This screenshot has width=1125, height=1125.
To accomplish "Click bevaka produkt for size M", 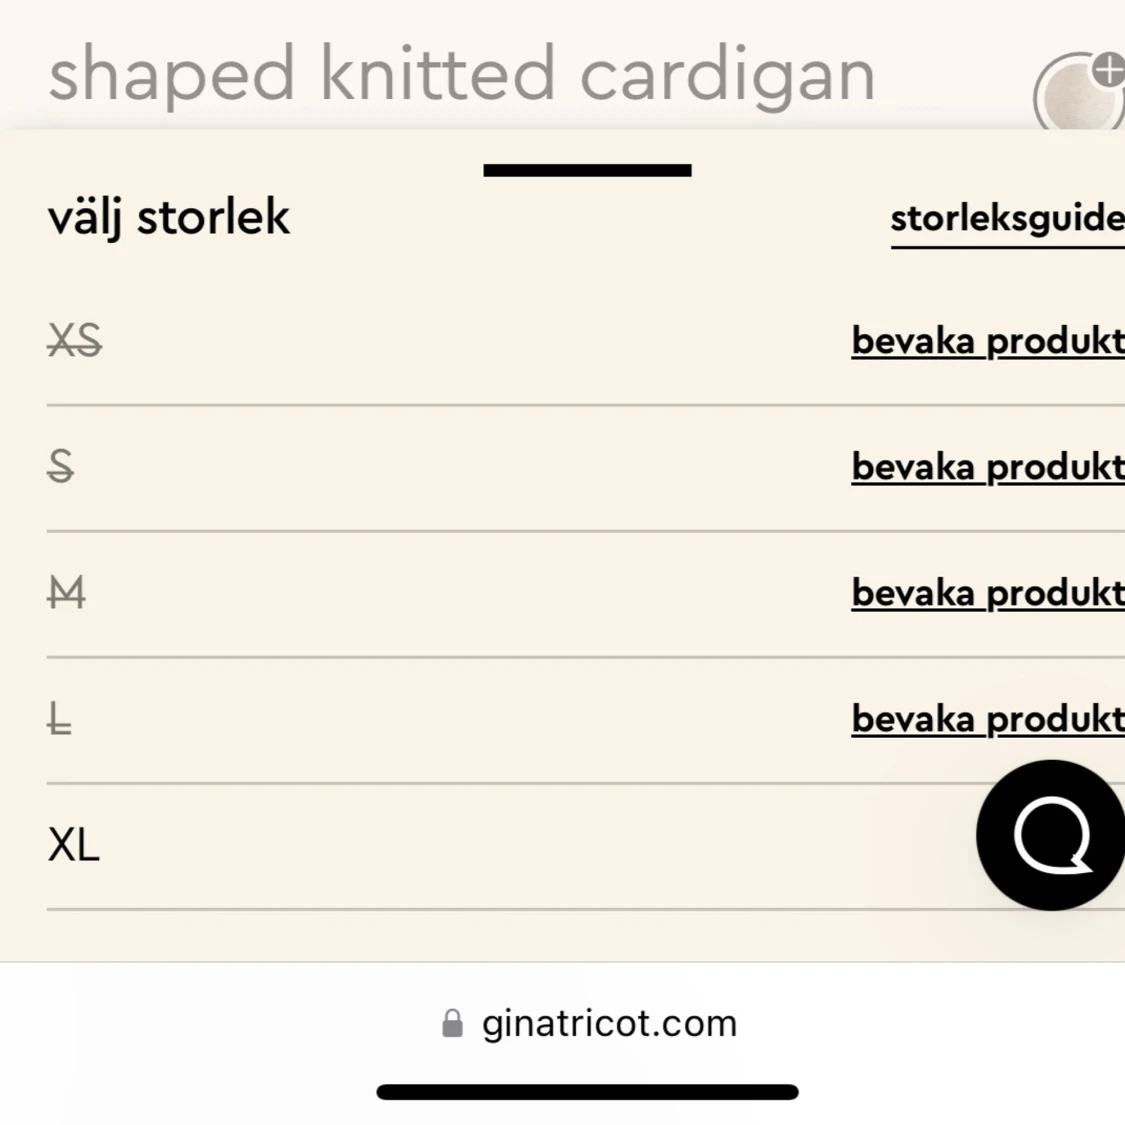I will point(987,593).
